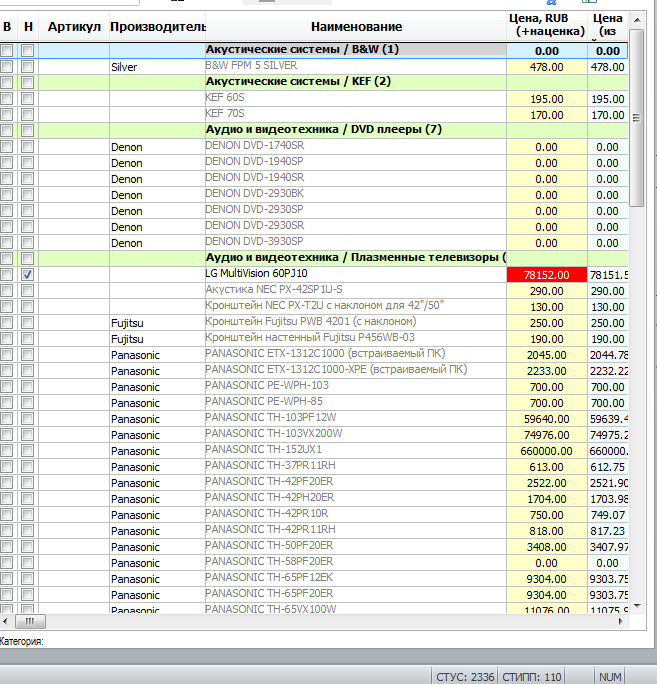Click the vertical scrollbar thumb

tap(637, 118)
